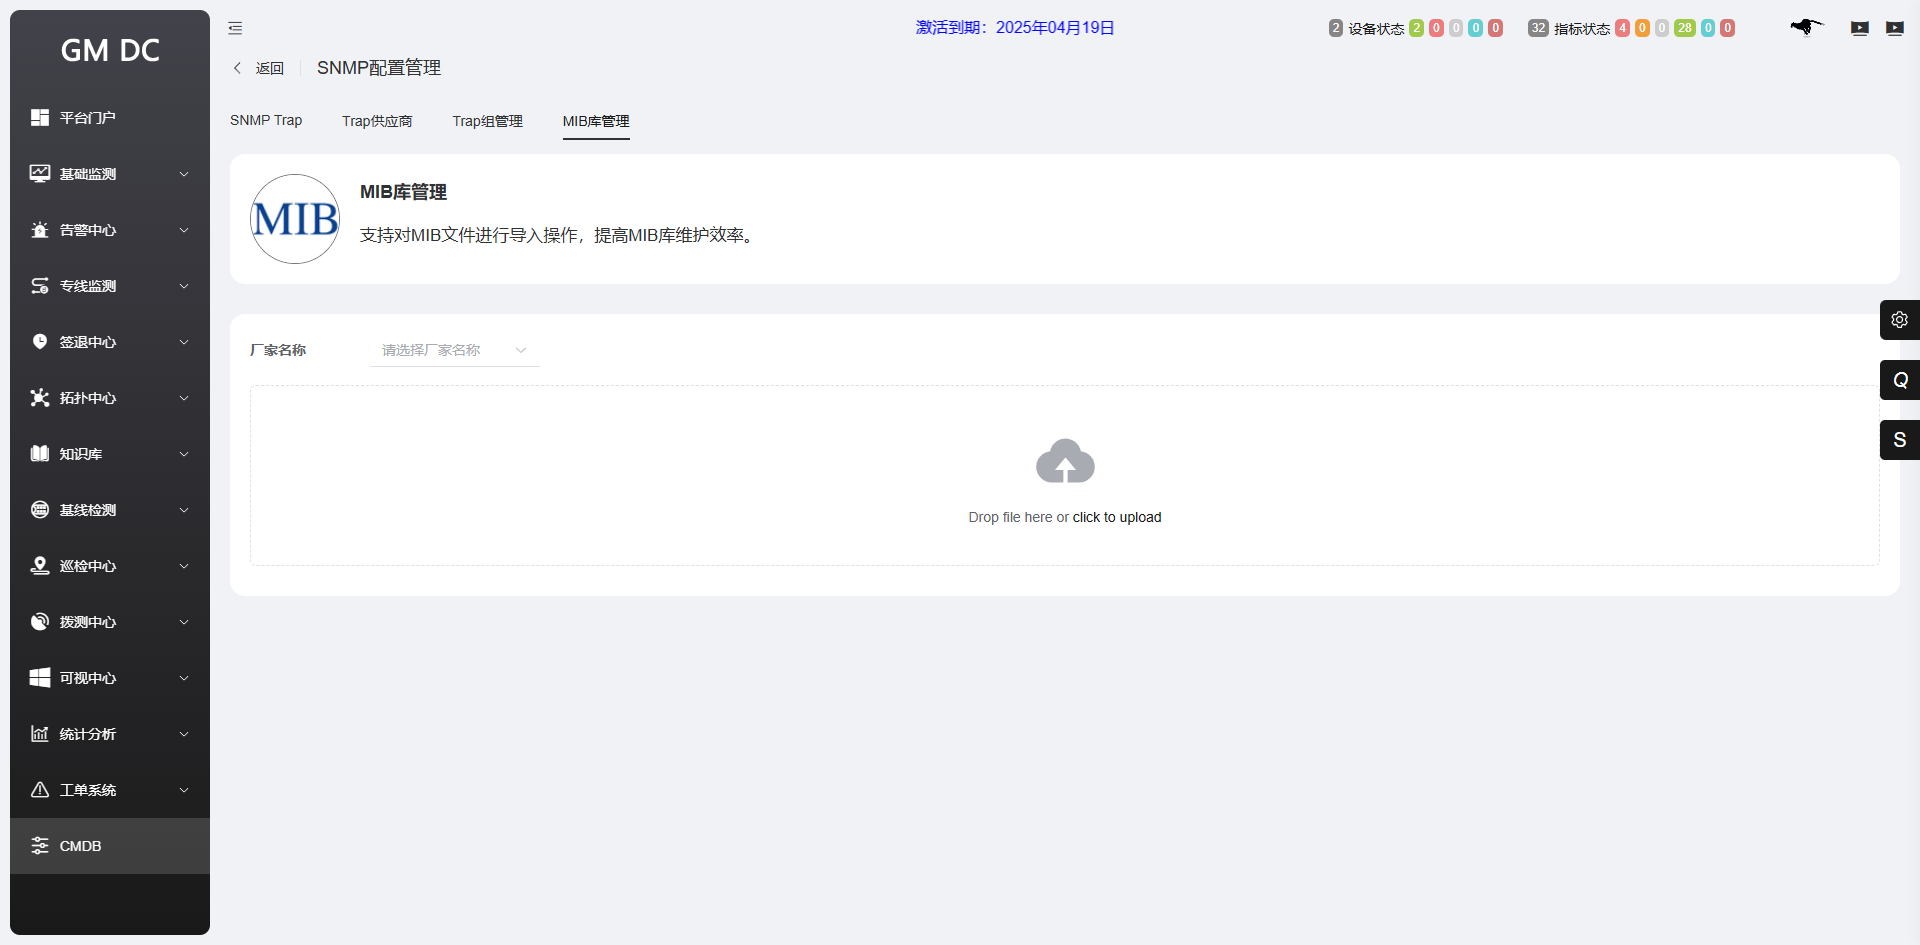
Task: Click the activation expiry date text
Action: coord(1015,28)
